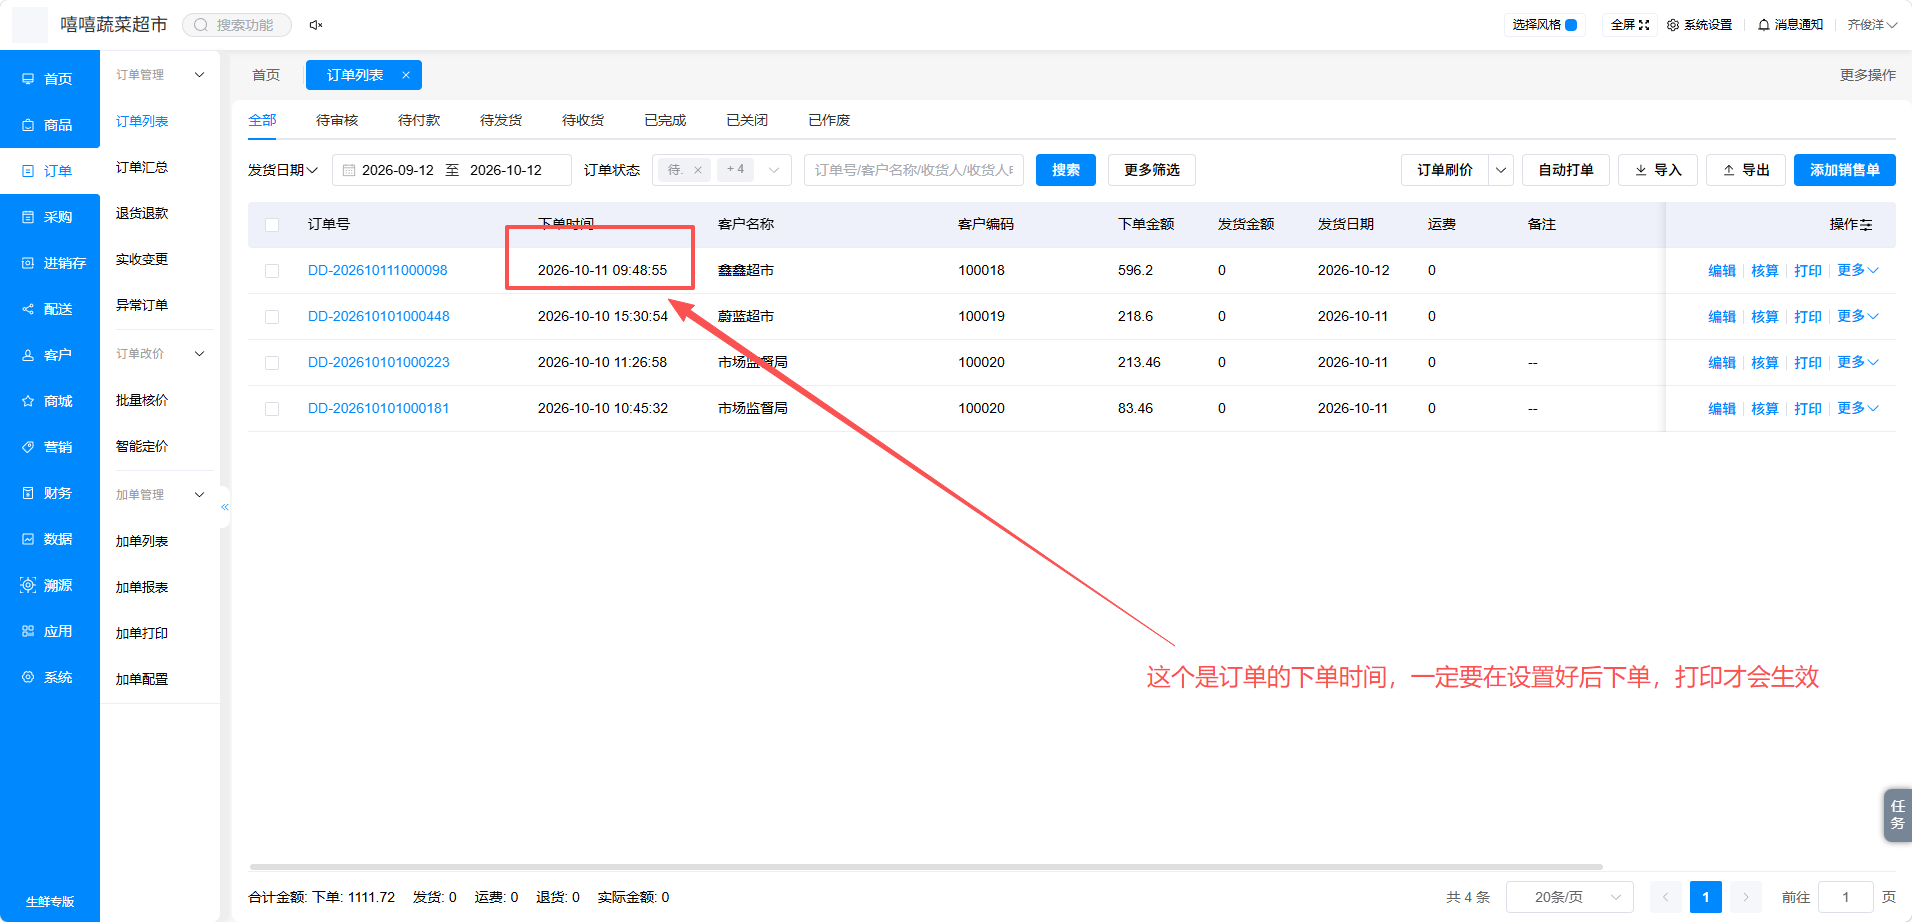Click the 全屏 fullscreen icon
This screenshot has height=922, width=1912.
point(1644,25)
